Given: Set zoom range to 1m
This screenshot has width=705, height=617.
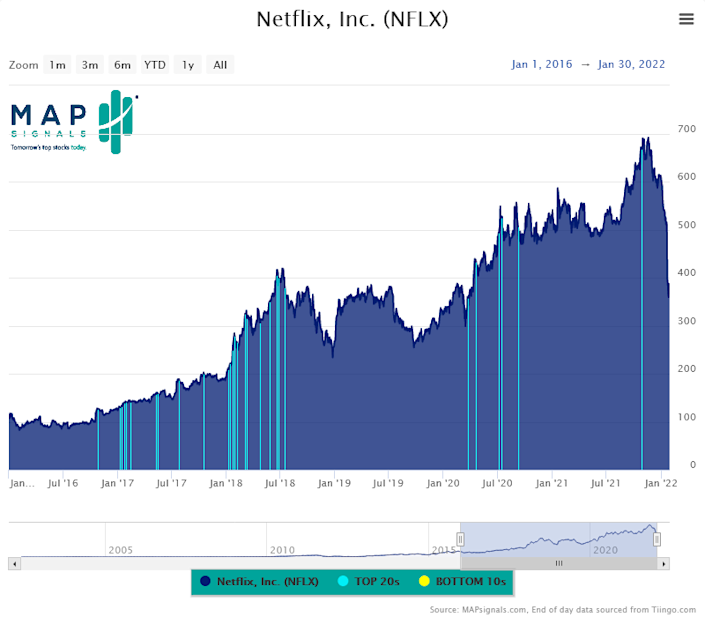Looking at the screenshot, I should click(x=57, y=65).
